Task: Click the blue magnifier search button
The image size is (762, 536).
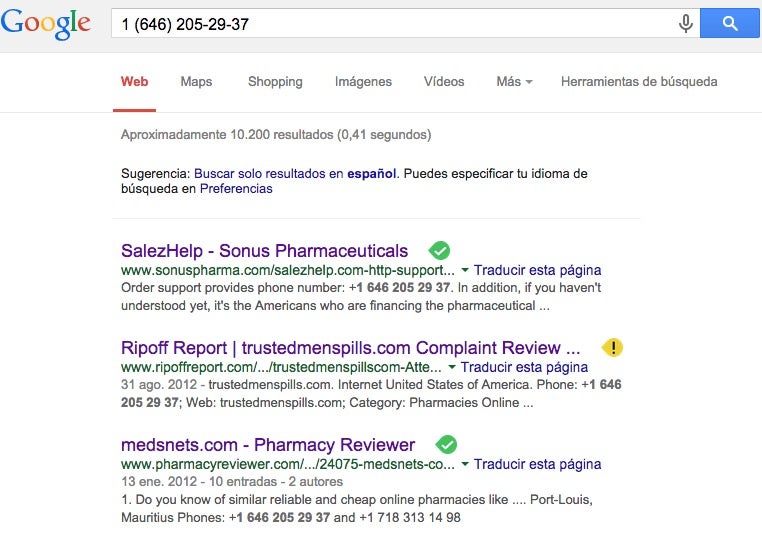Action: coord(729,23)
